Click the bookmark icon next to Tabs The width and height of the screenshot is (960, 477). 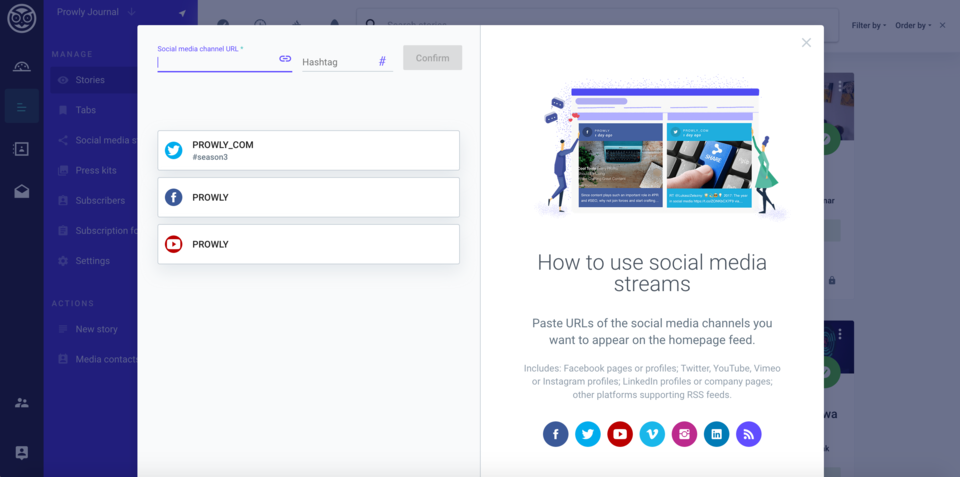[62, 110]
